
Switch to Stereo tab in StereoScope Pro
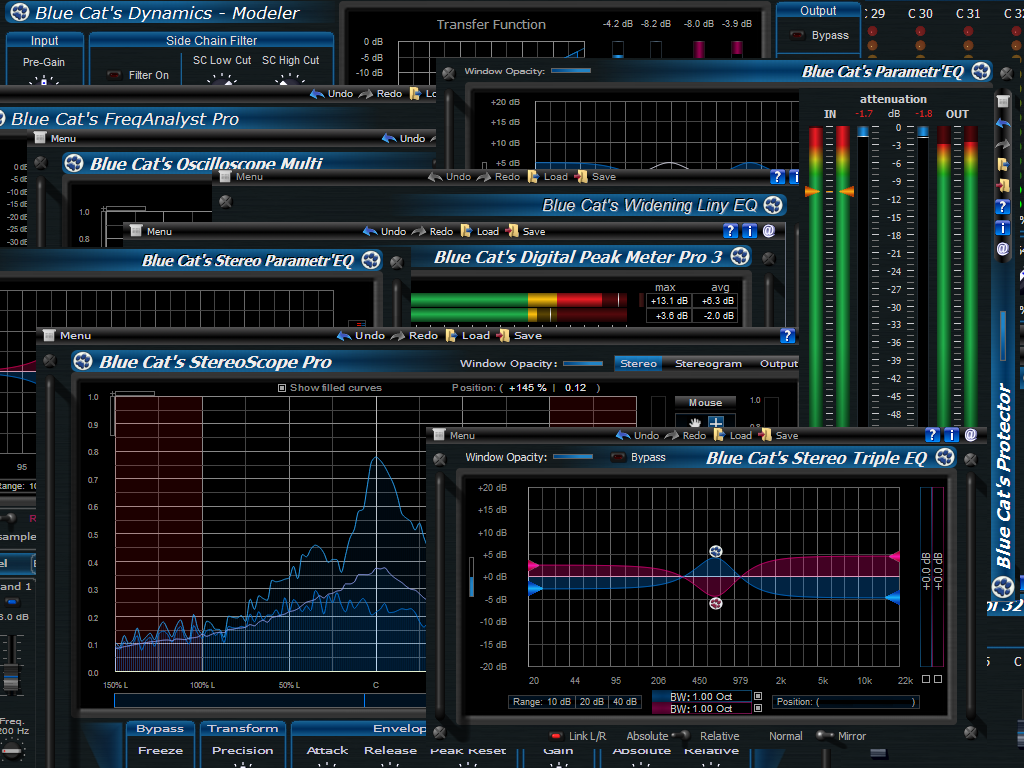638,363
